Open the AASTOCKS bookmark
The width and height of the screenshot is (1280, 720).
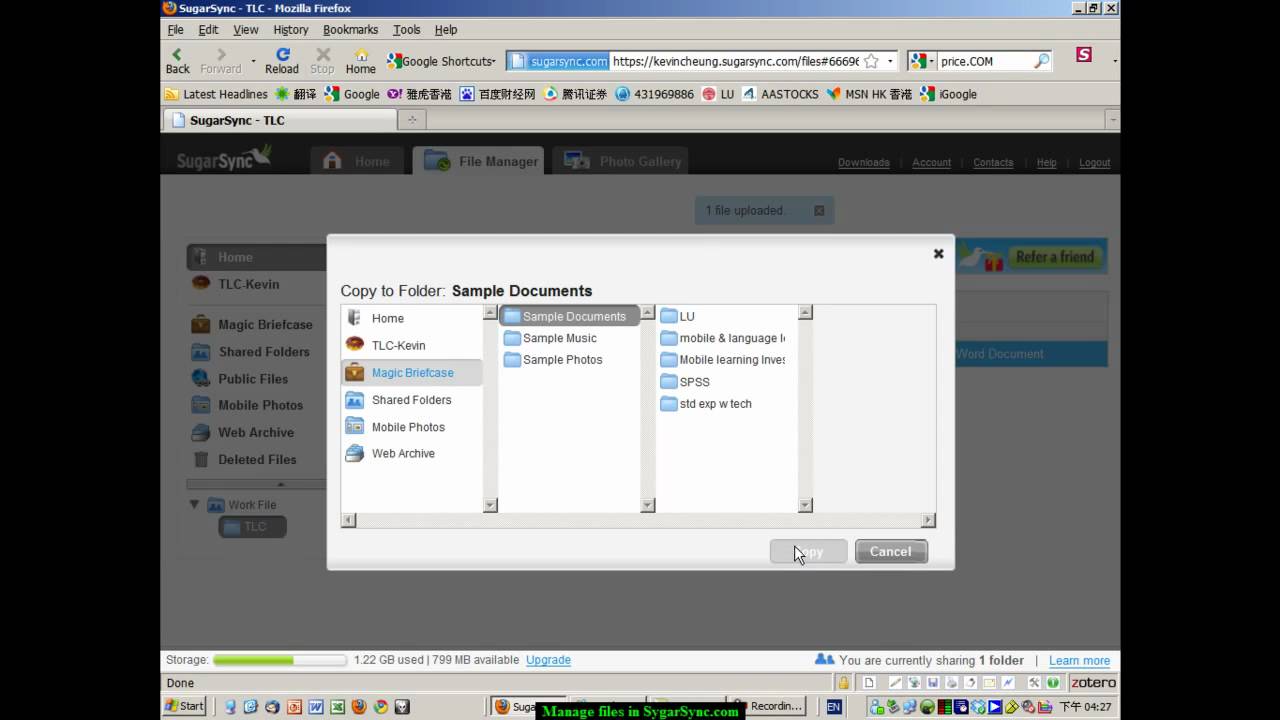pos(780,94)
